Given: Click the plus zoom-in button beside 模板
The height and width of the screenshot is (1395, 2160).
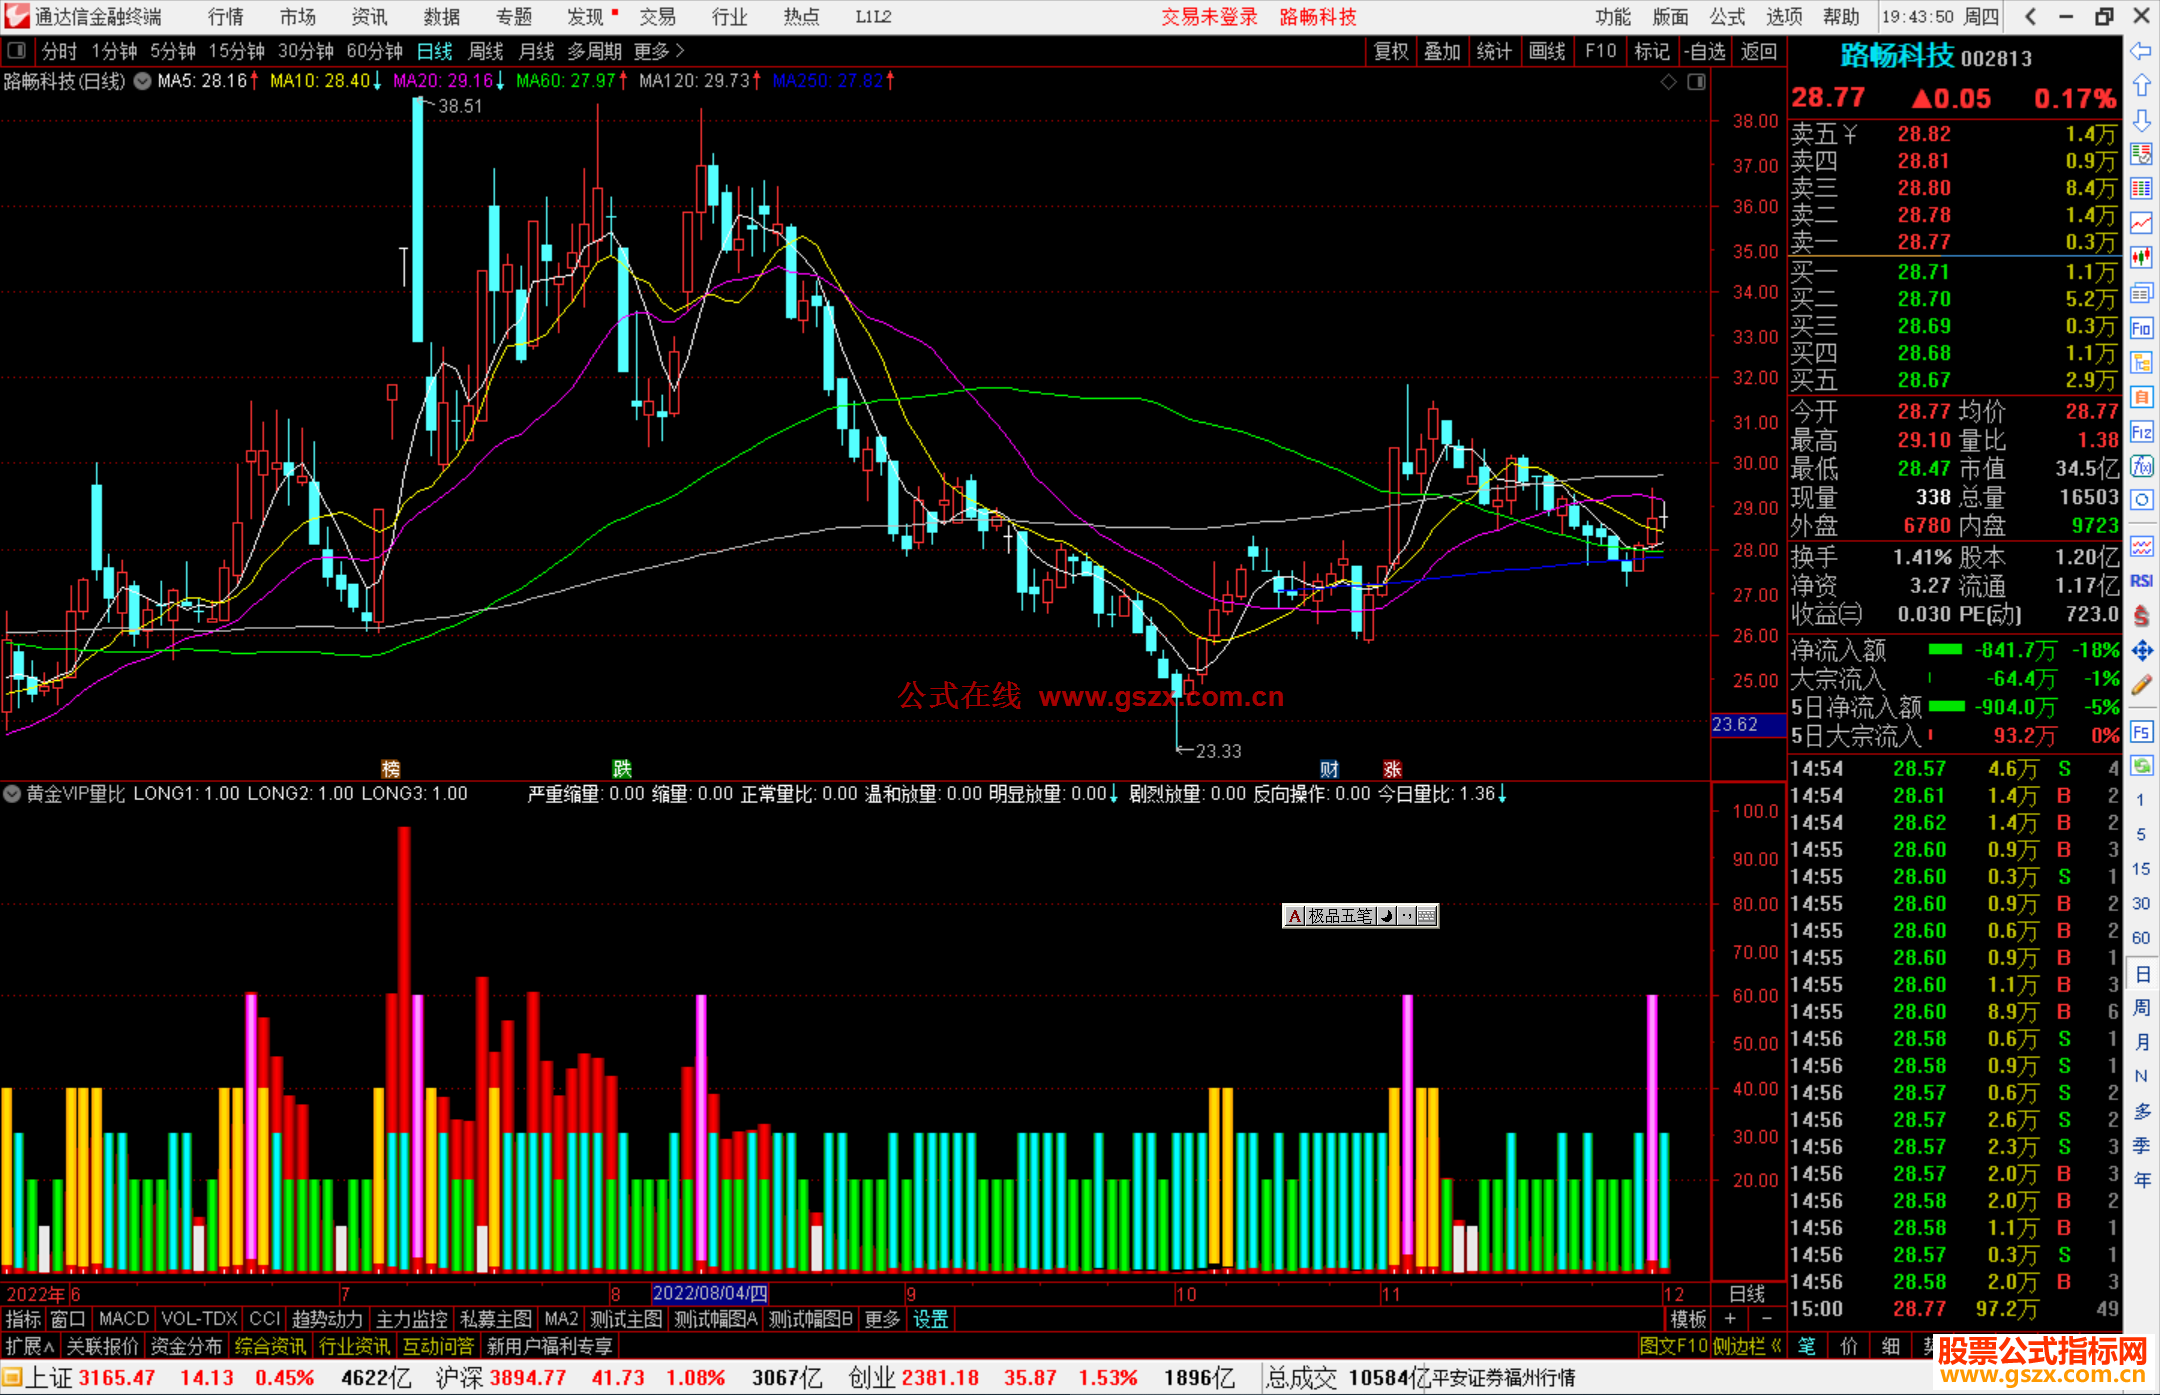Looking at the screenshot, I should click(1730, 1319).
